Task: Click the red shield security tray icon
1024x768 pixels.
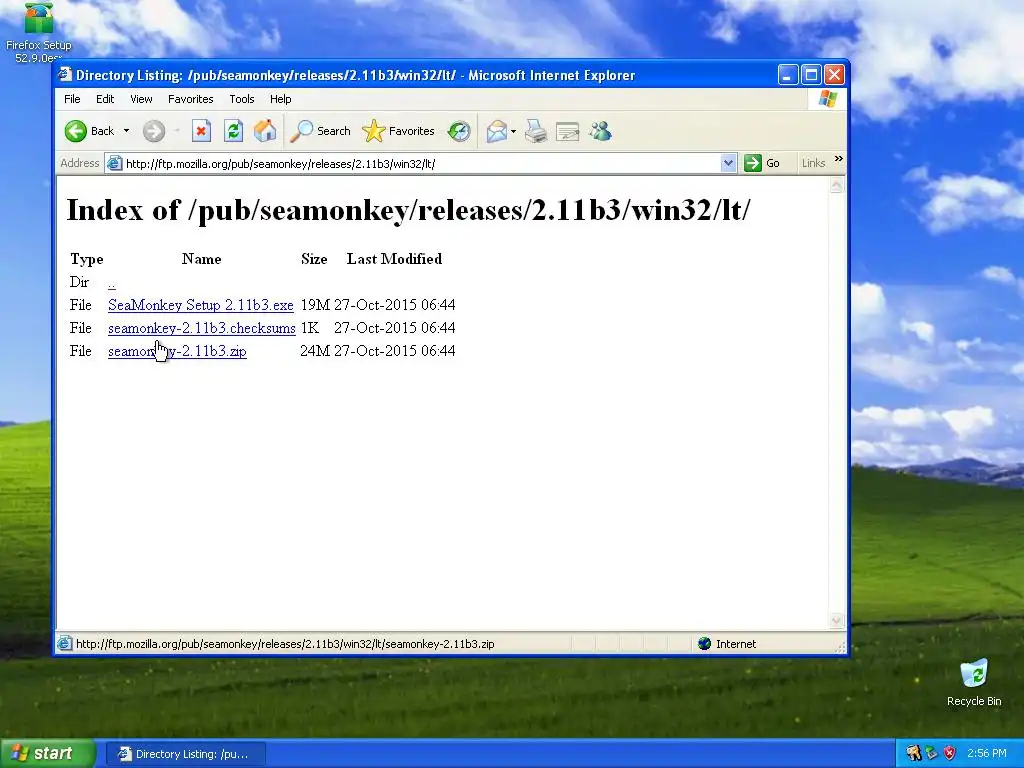Action: pyautogui.click(x=950, y=754)
